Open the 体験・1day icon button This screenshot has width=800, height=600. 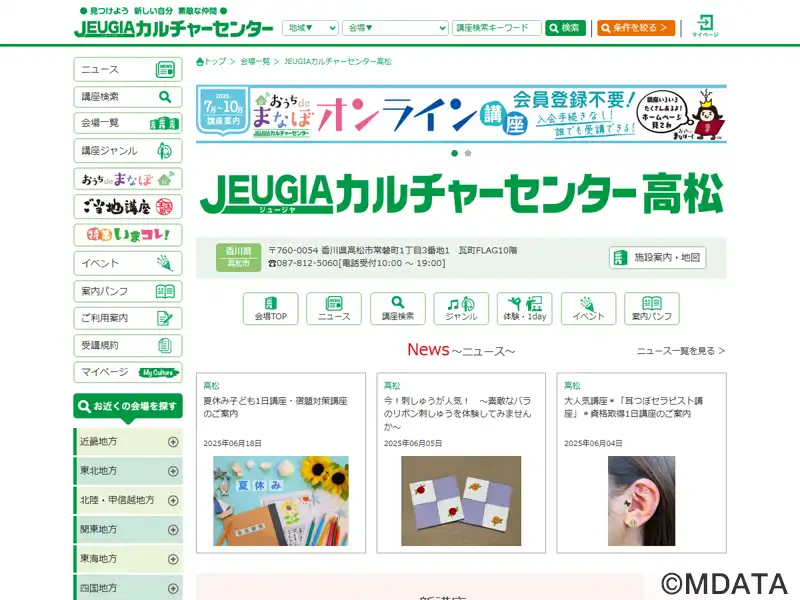pos(524,309)
